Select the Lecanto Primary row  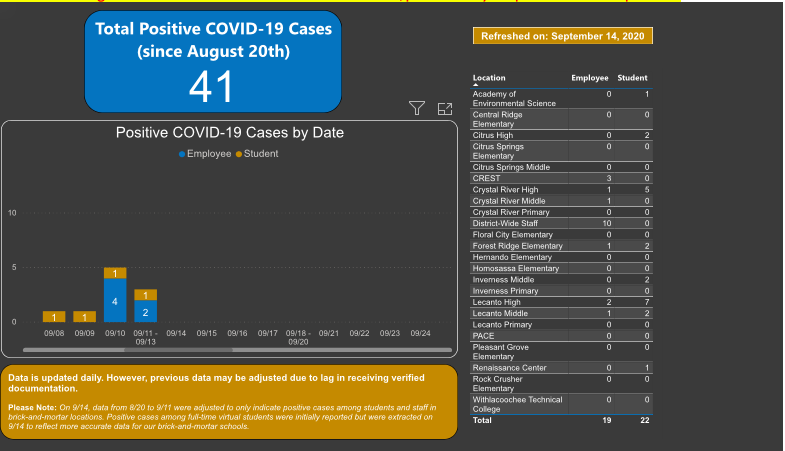pos(562,325)
